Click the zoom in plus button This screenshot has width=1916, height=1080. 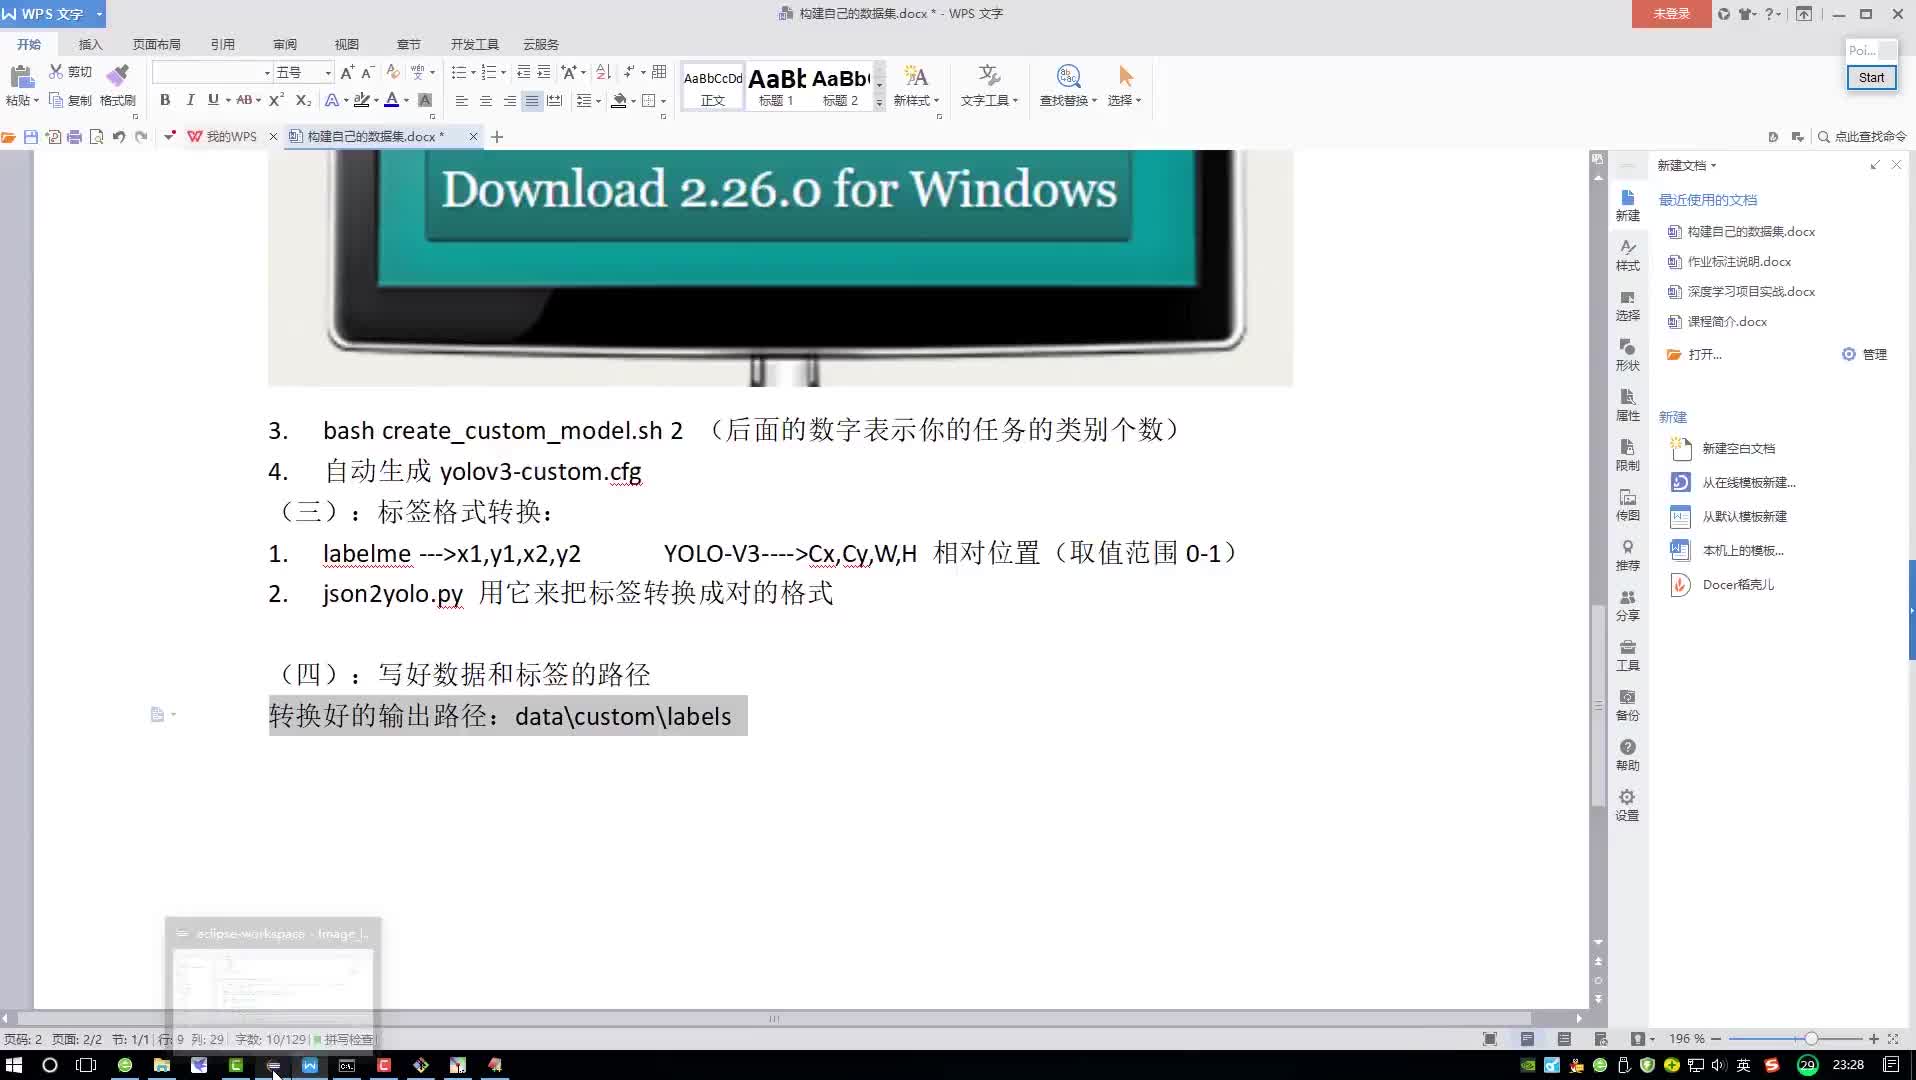coord(1873,1039)
